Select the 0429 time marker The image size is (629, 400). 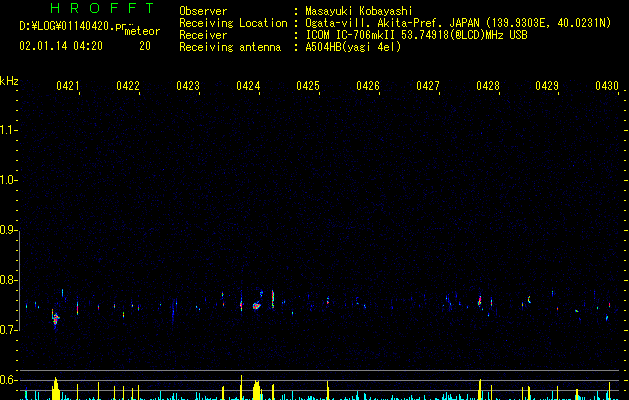click(547, 86)
